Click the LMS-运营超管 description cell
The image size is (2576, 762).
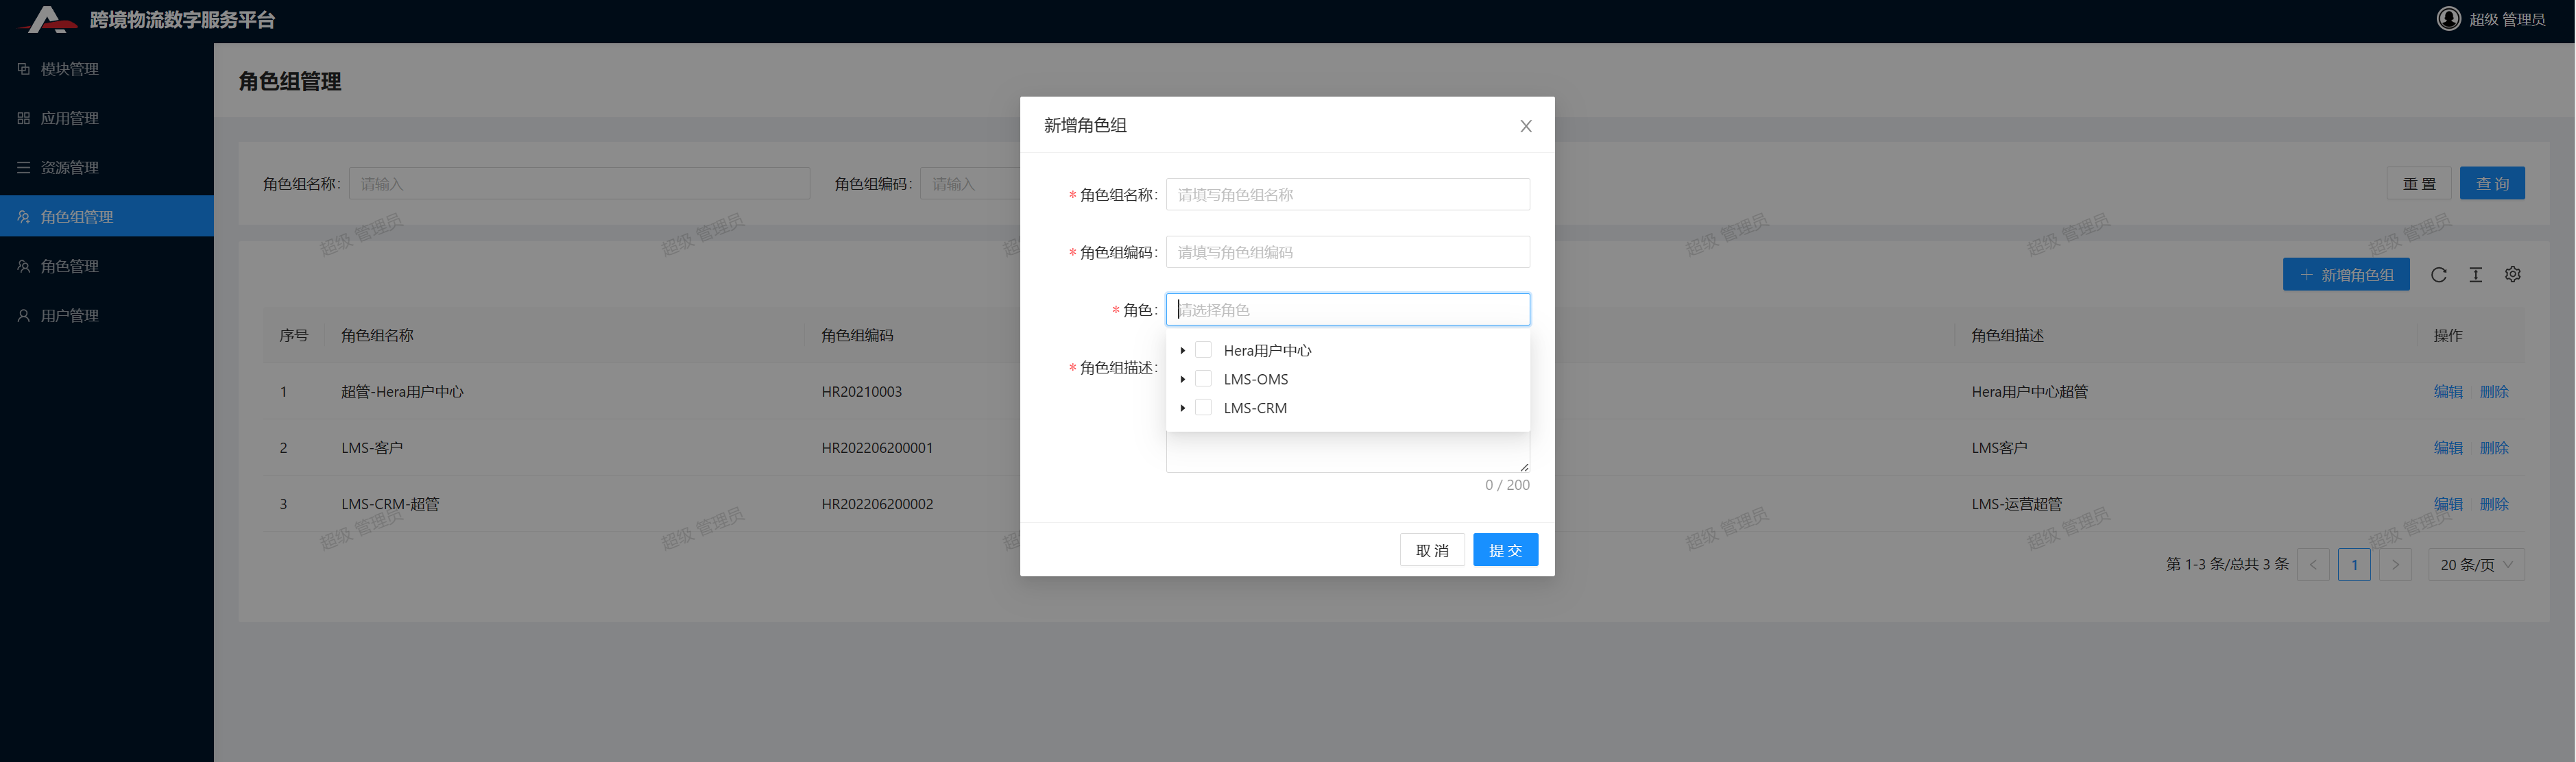[2016, 504]
